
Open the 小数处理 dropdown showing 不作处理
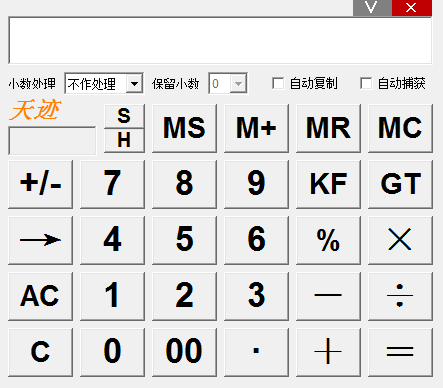click(x=104, y=83)
